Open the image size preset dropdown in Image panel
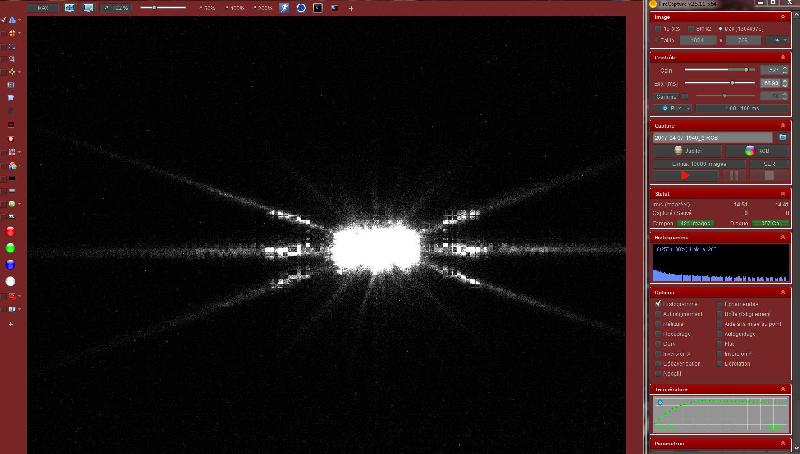The height and width of the screenshot is (454, 800). tap(779, 40)
